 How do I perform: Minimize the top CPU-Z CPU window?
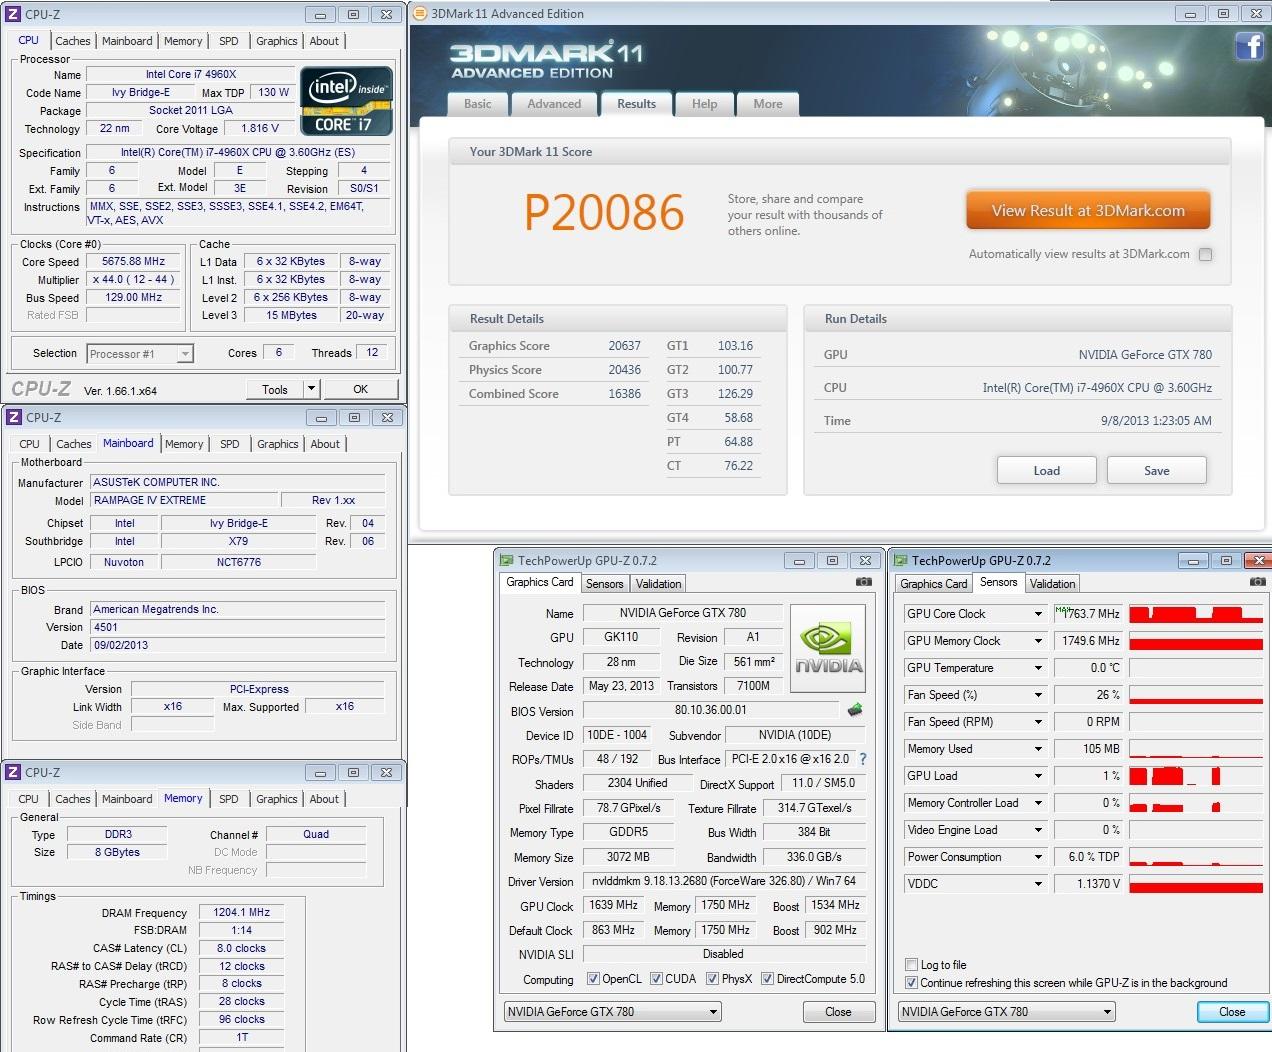point(320,15)
